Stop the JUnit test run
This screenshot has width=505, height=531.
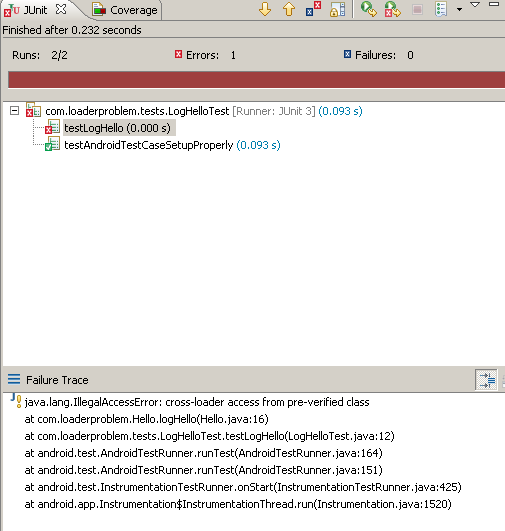(x=417, y=9)
